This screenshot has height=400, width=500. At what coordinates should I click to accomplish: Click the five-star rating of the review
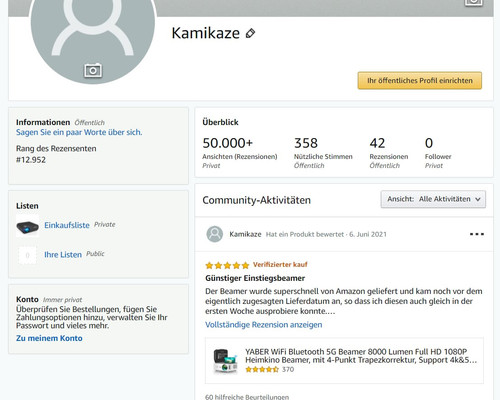[x=227, y=265]
